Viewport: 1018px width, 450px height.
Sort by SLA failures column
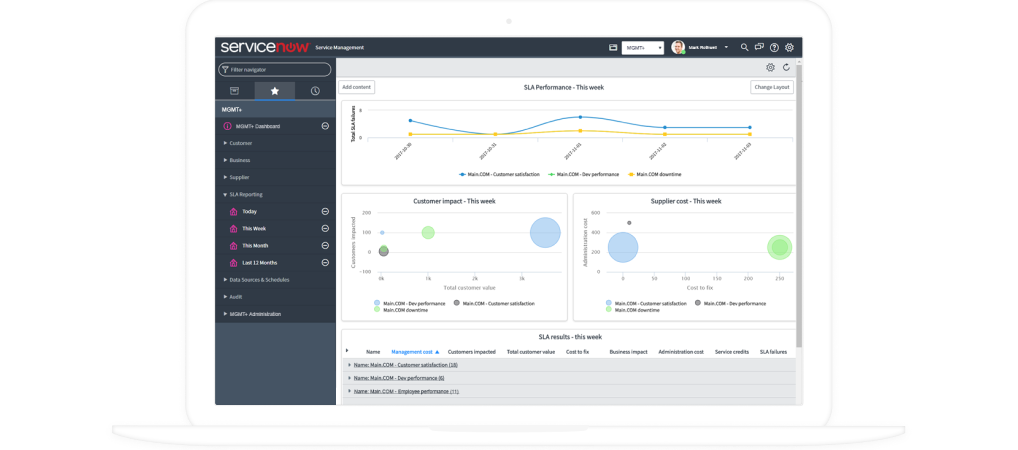773,352
